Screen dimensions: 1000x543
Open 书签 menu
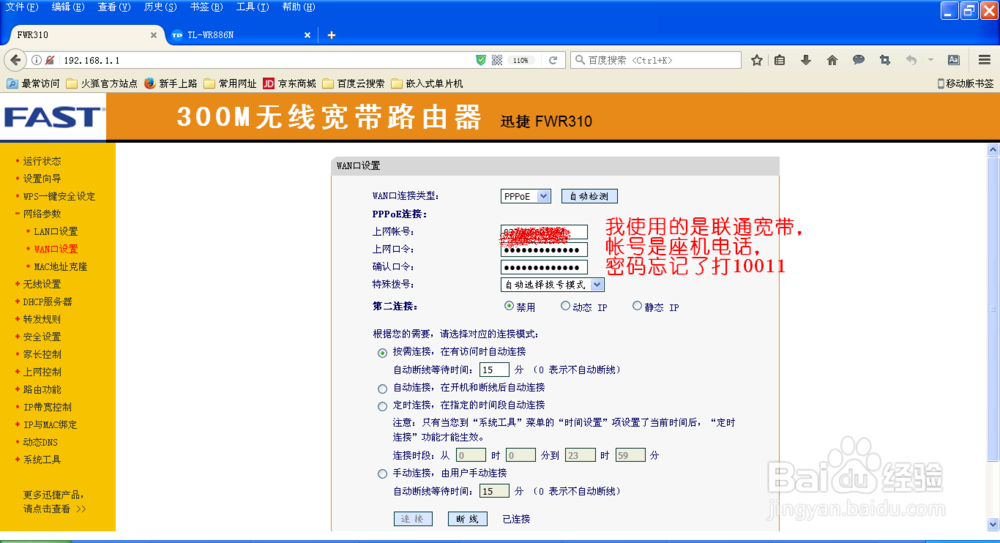[x=206, y=7]
